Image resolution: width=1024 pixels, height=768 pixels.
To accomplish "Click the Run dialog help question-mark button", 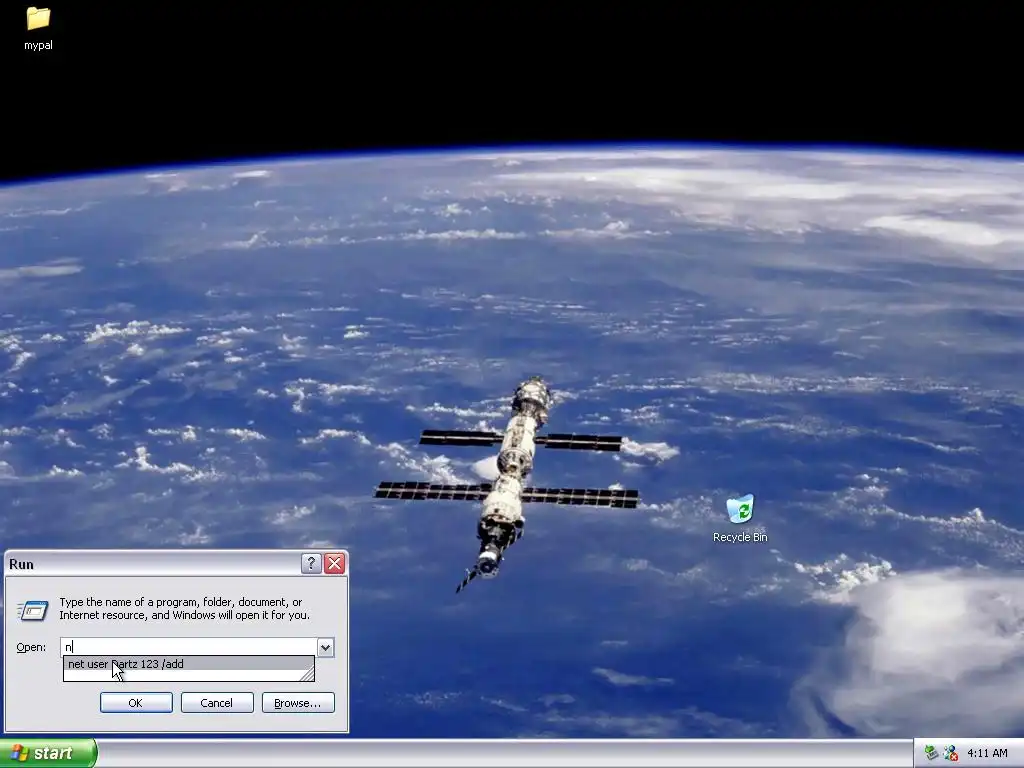I will click(x=311, y=564).
